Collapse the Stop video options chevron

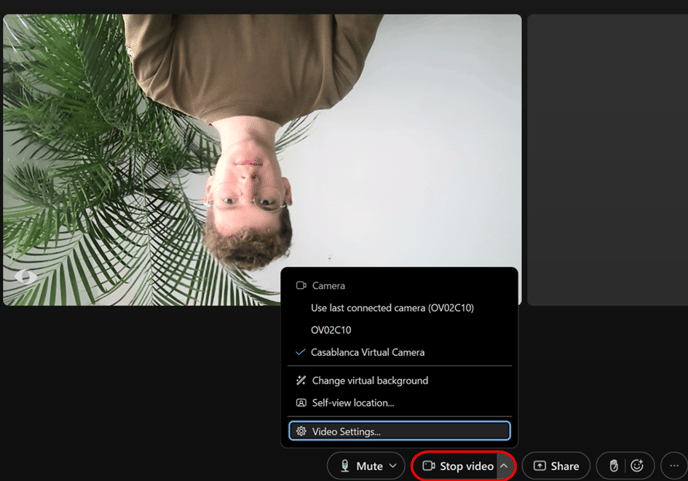click(504, 466)
